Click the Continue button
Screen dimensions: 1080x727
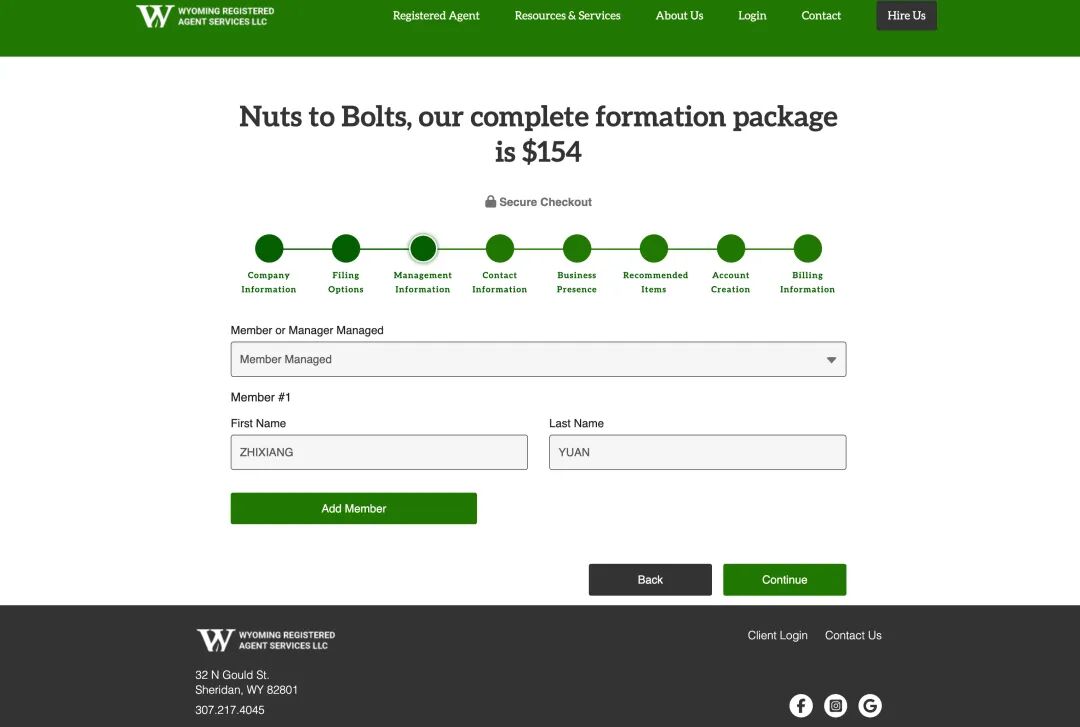tap(784, 580)
